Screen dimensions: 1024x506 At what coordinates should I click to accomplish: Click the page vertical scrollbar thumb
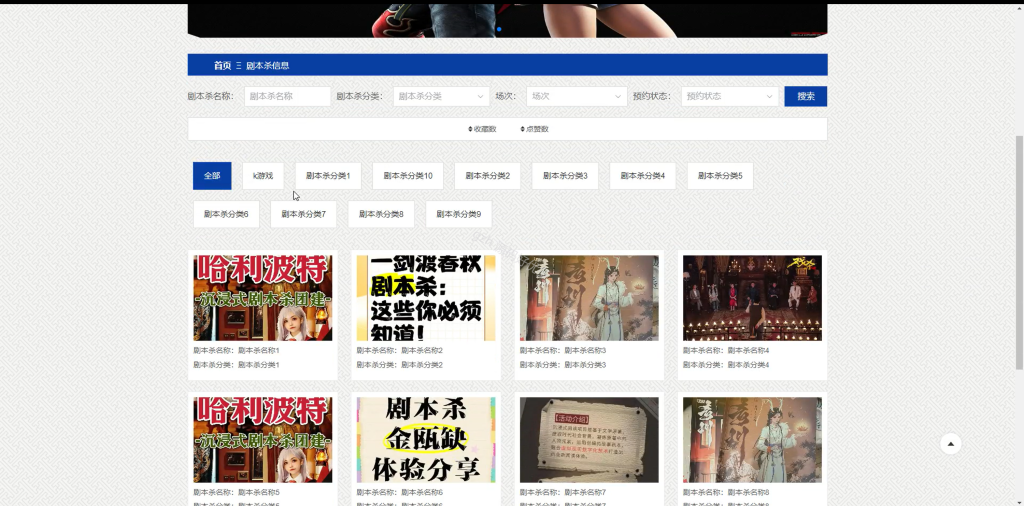1019,253
